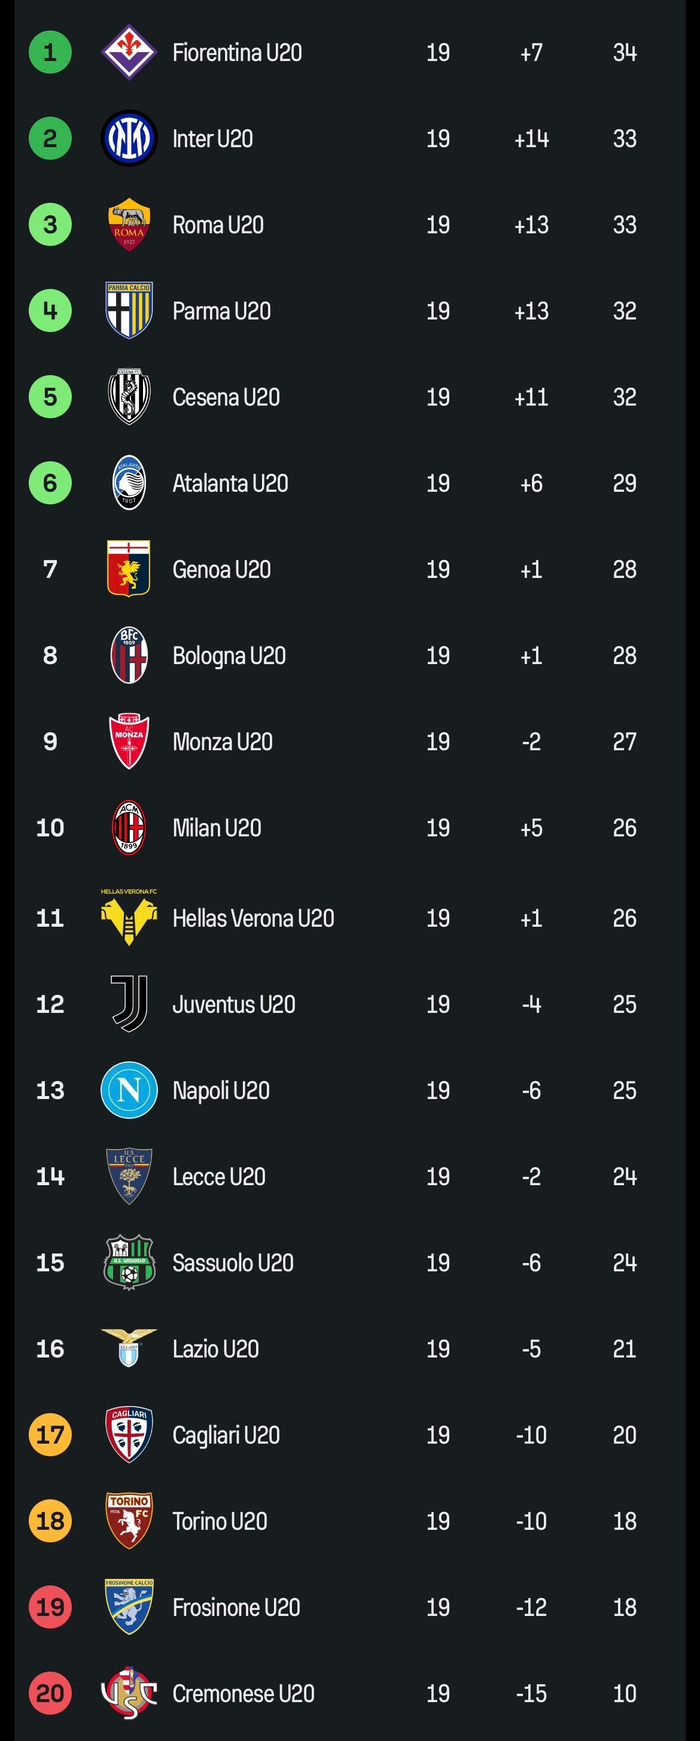
Task: Click the Torino U20 bull badge
Action: 129,1521
